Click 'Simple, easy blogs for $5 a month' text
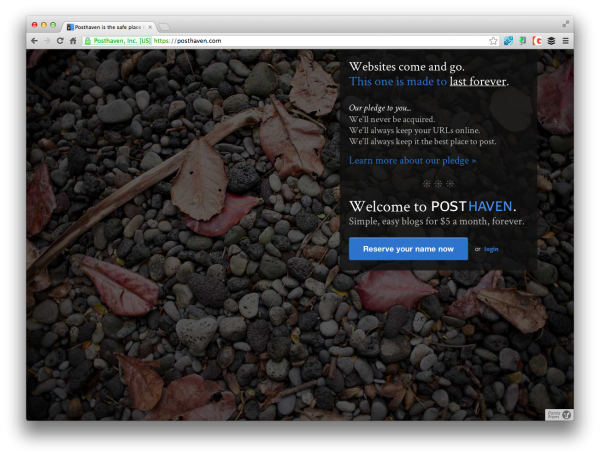 point(418,222)
